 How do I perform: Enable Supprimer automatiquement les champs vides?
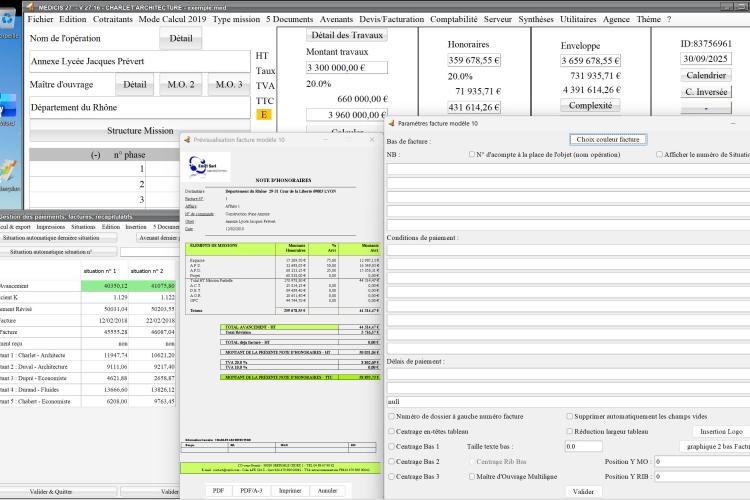pos(570,417)
